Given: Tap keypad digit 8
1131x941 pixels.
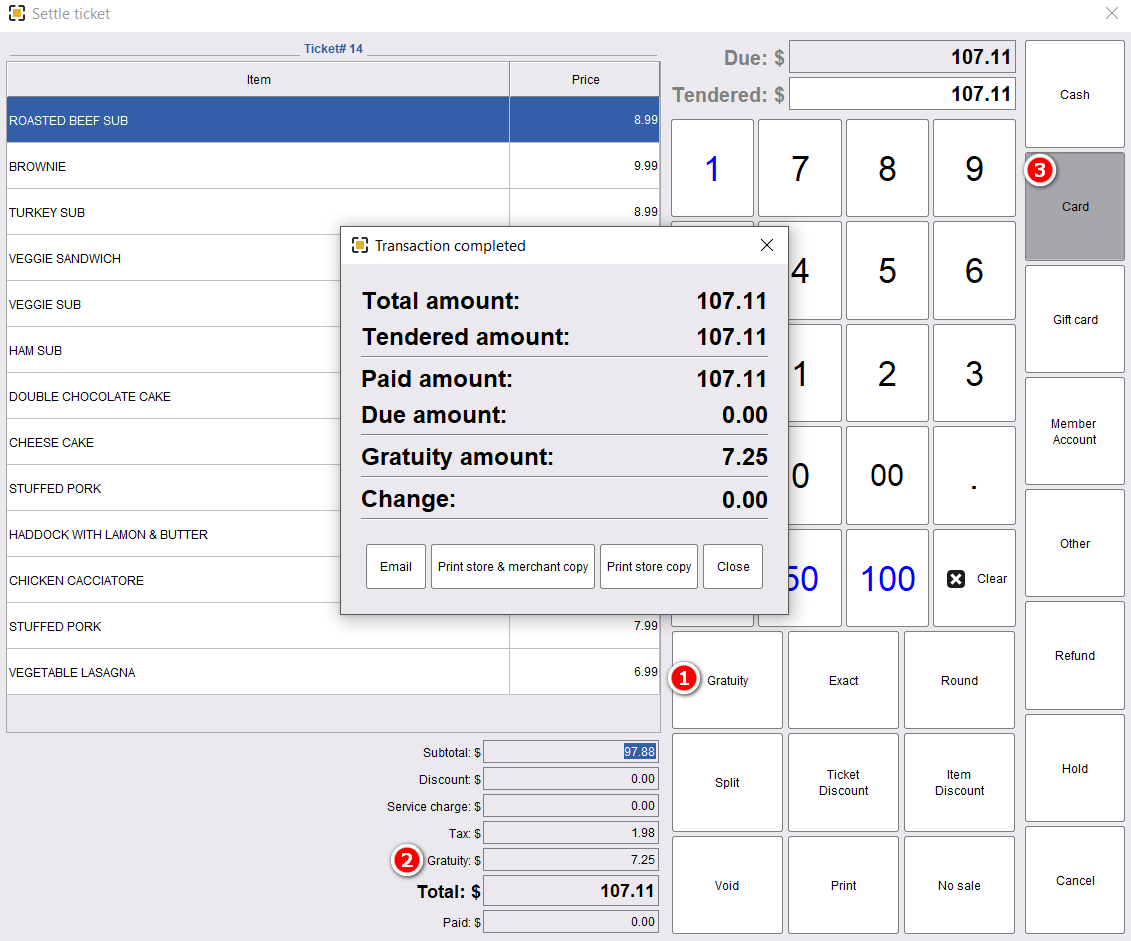Looking at the screenshot, I should coord(886,168).
